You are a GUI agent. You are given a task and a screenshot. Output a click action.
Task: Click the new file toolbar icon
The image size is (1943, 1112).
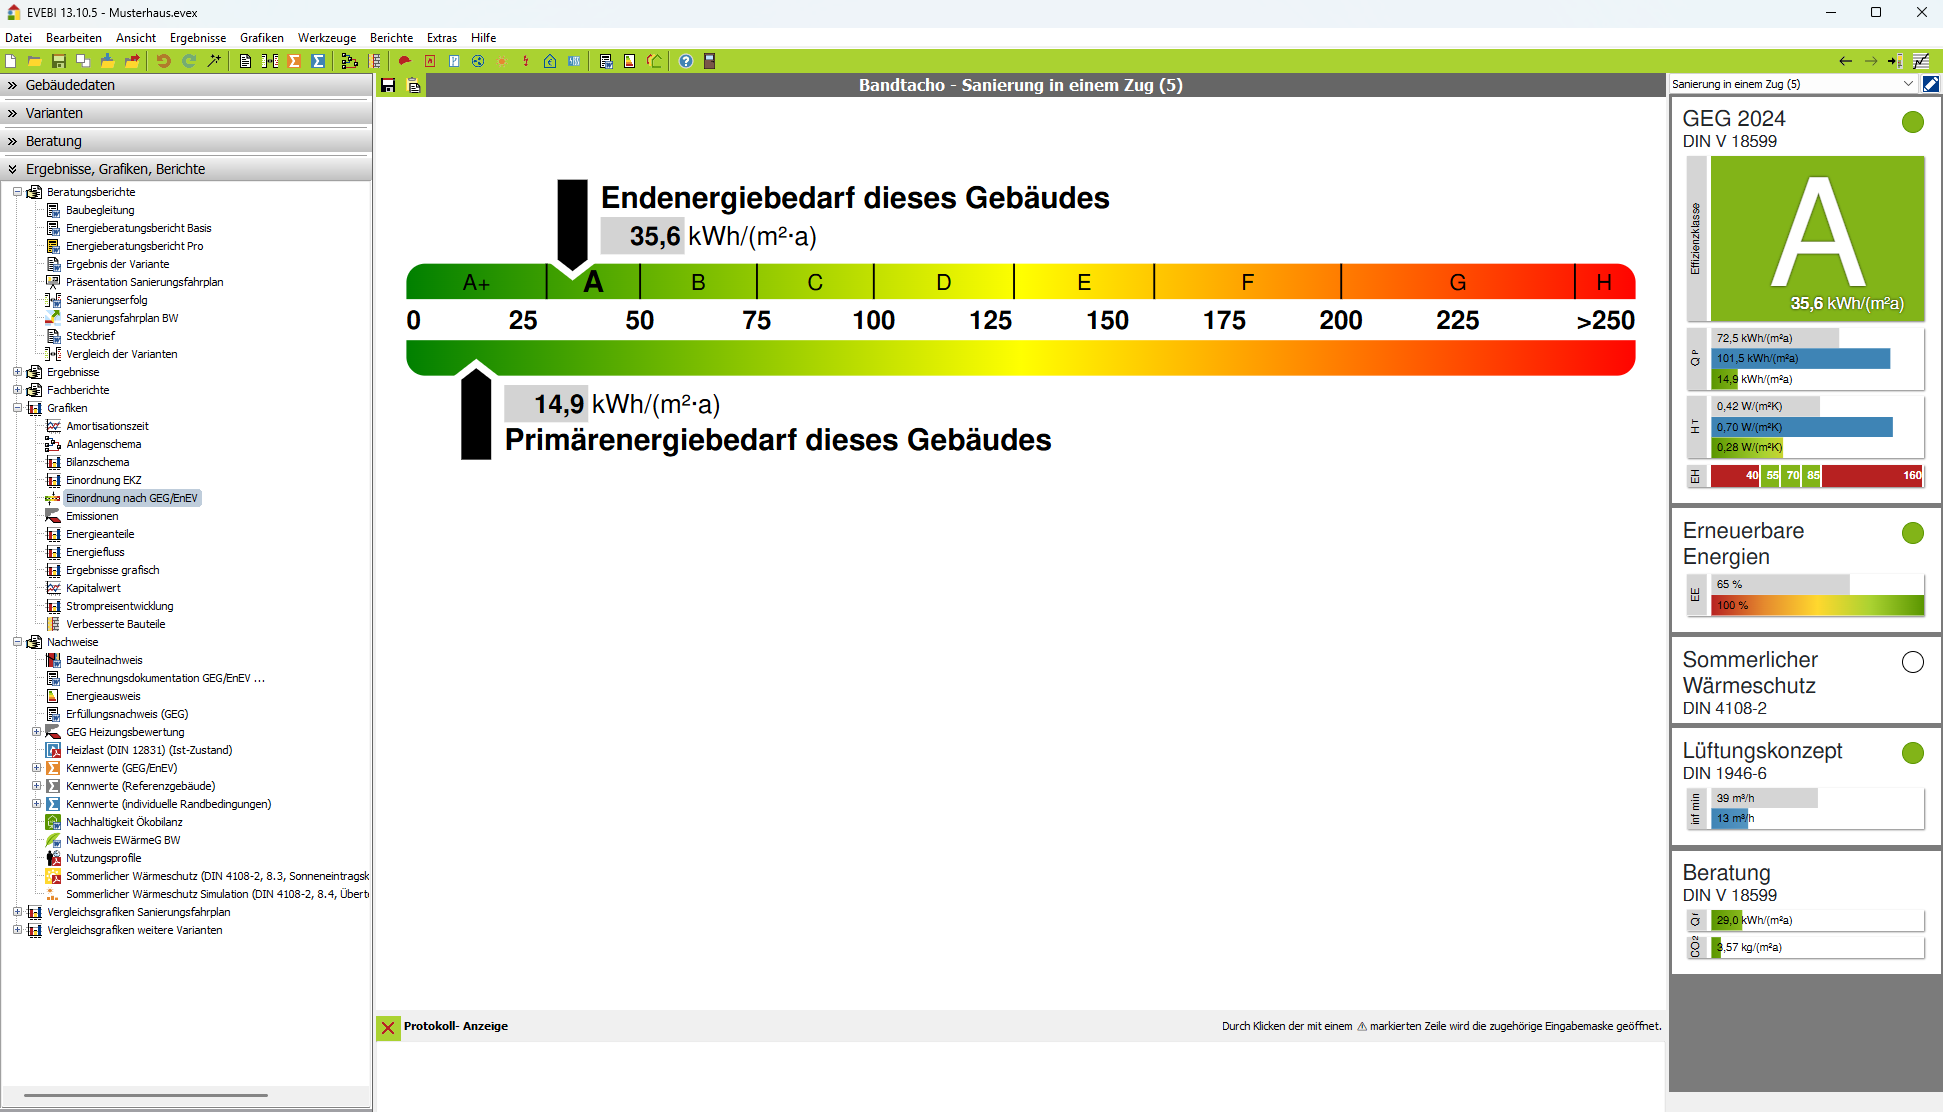(x=11, y=61)
